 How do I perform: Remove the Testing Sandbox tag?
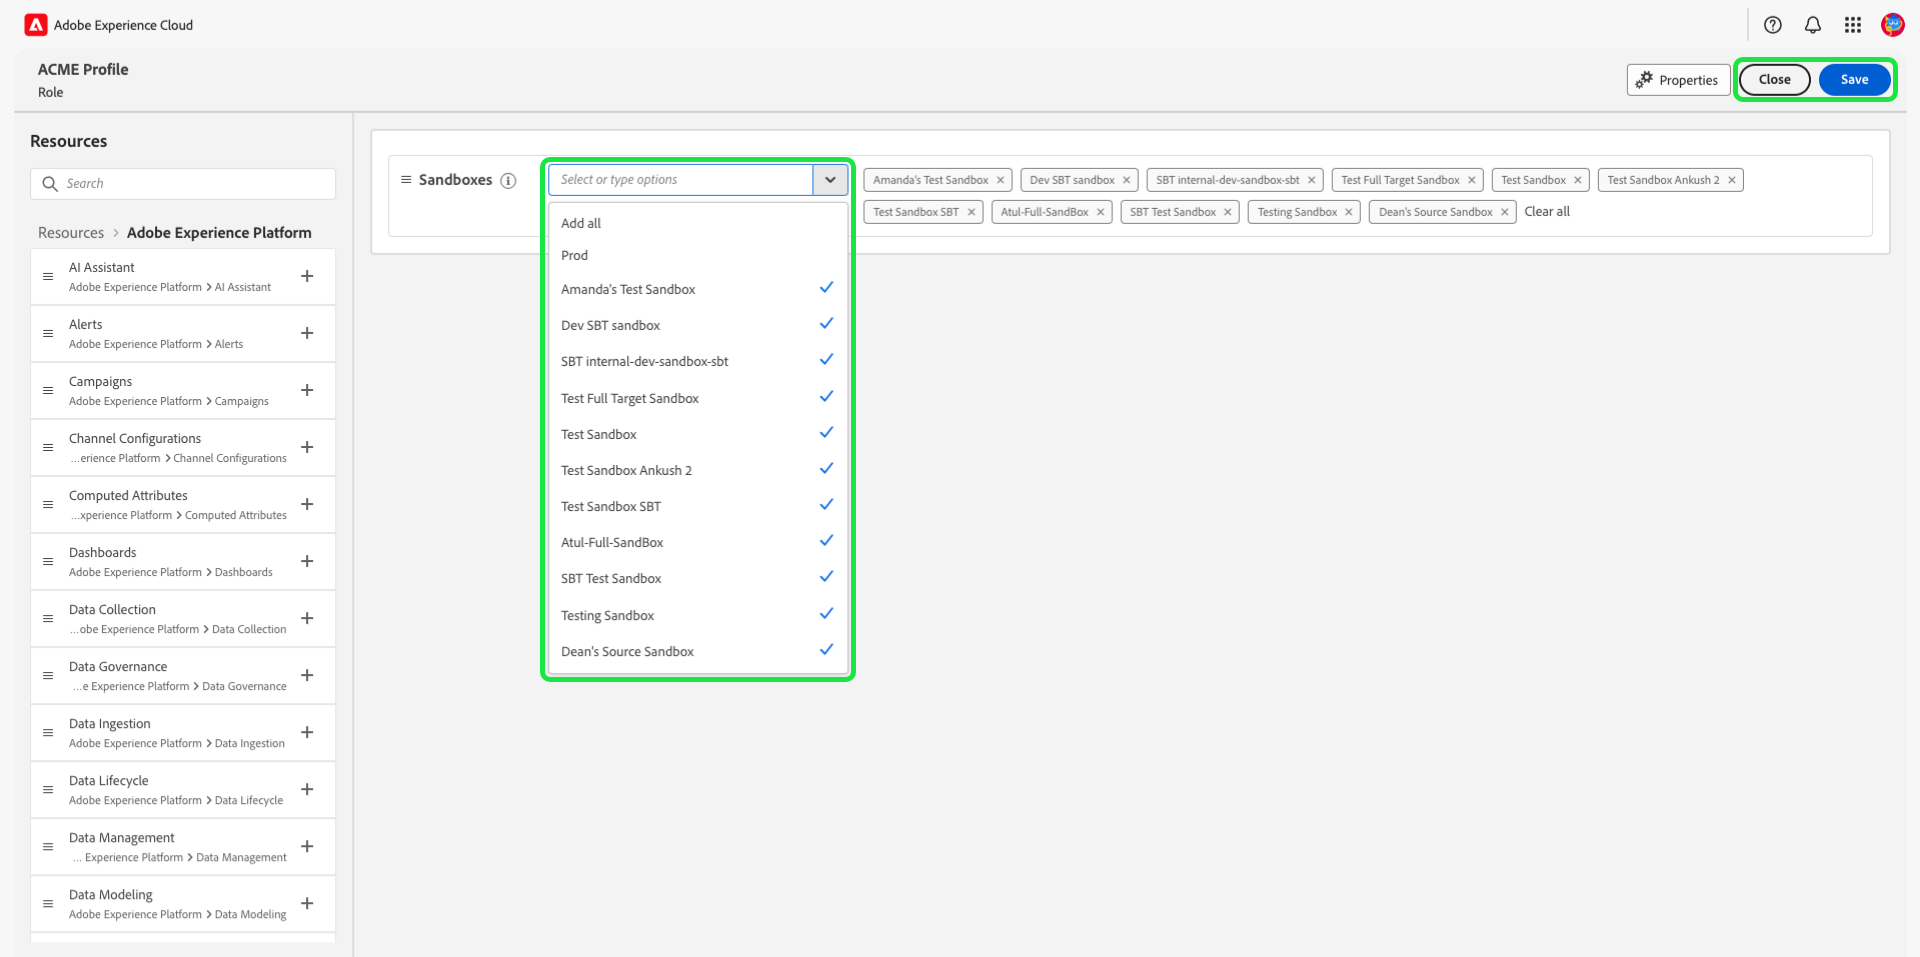tap(1348, 212)
